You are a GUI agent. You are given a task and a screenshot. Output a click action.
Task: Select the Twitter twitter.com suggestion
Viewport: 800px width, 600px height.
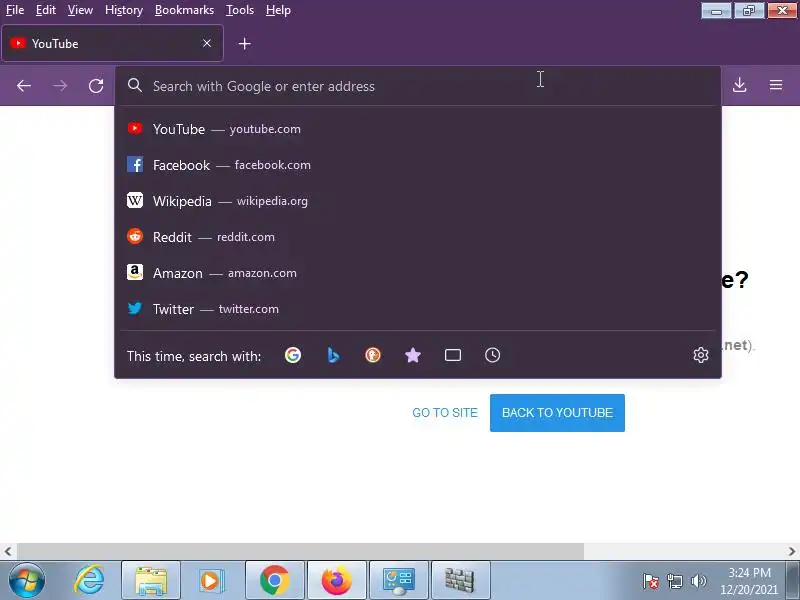click(418, 309)
